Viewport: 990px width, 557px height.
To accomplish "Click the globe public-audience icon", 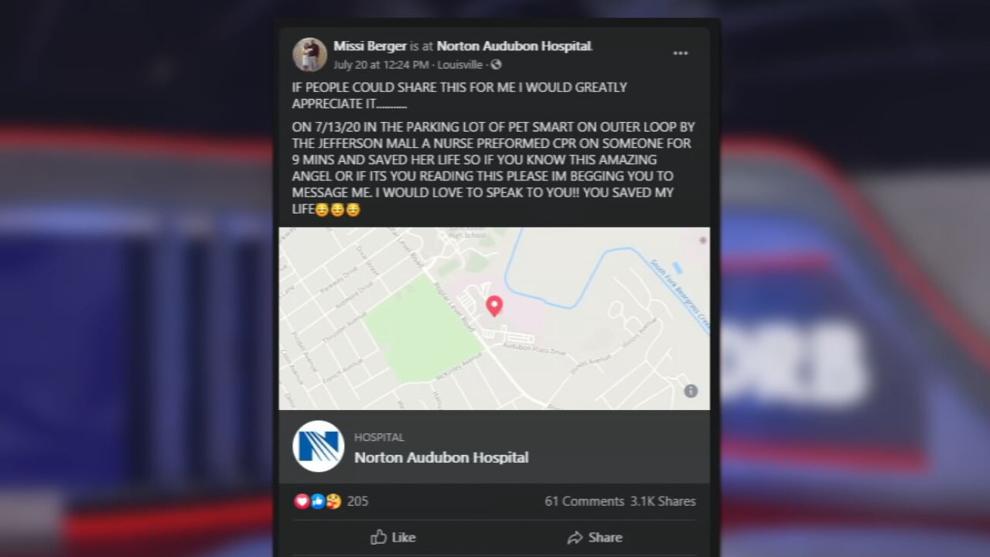I will pyautogui.click(x=496, y=64).
